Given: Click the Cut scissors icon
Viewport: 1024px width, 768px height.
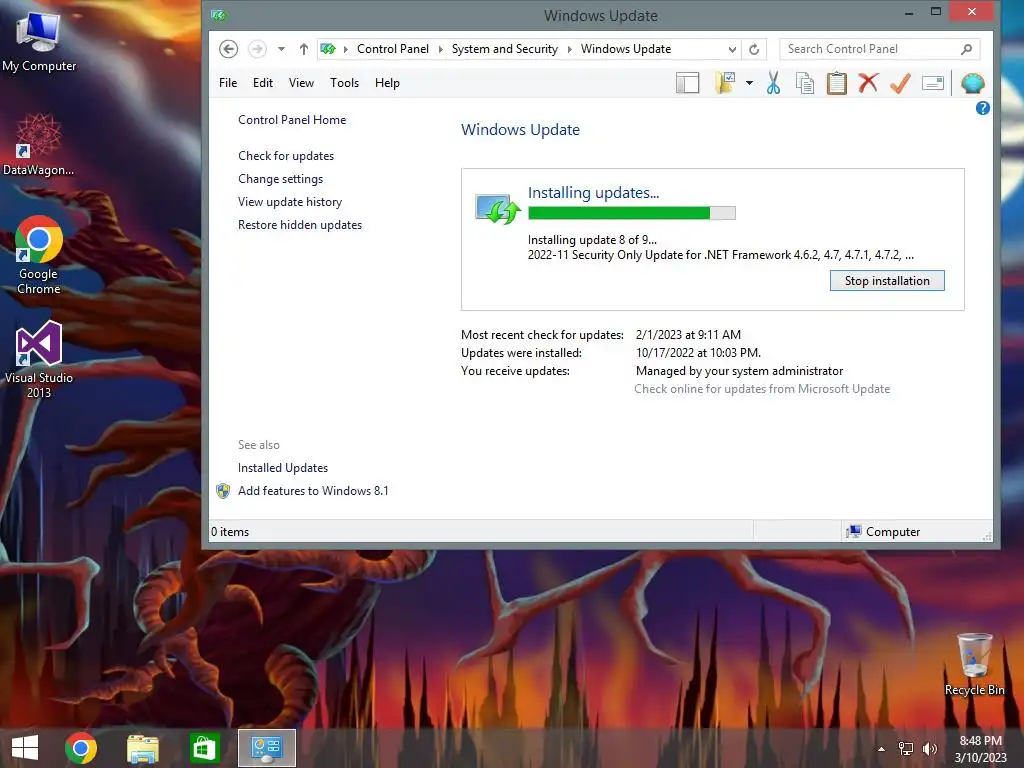Looking at the screenshot, I should tap(774, 83).
